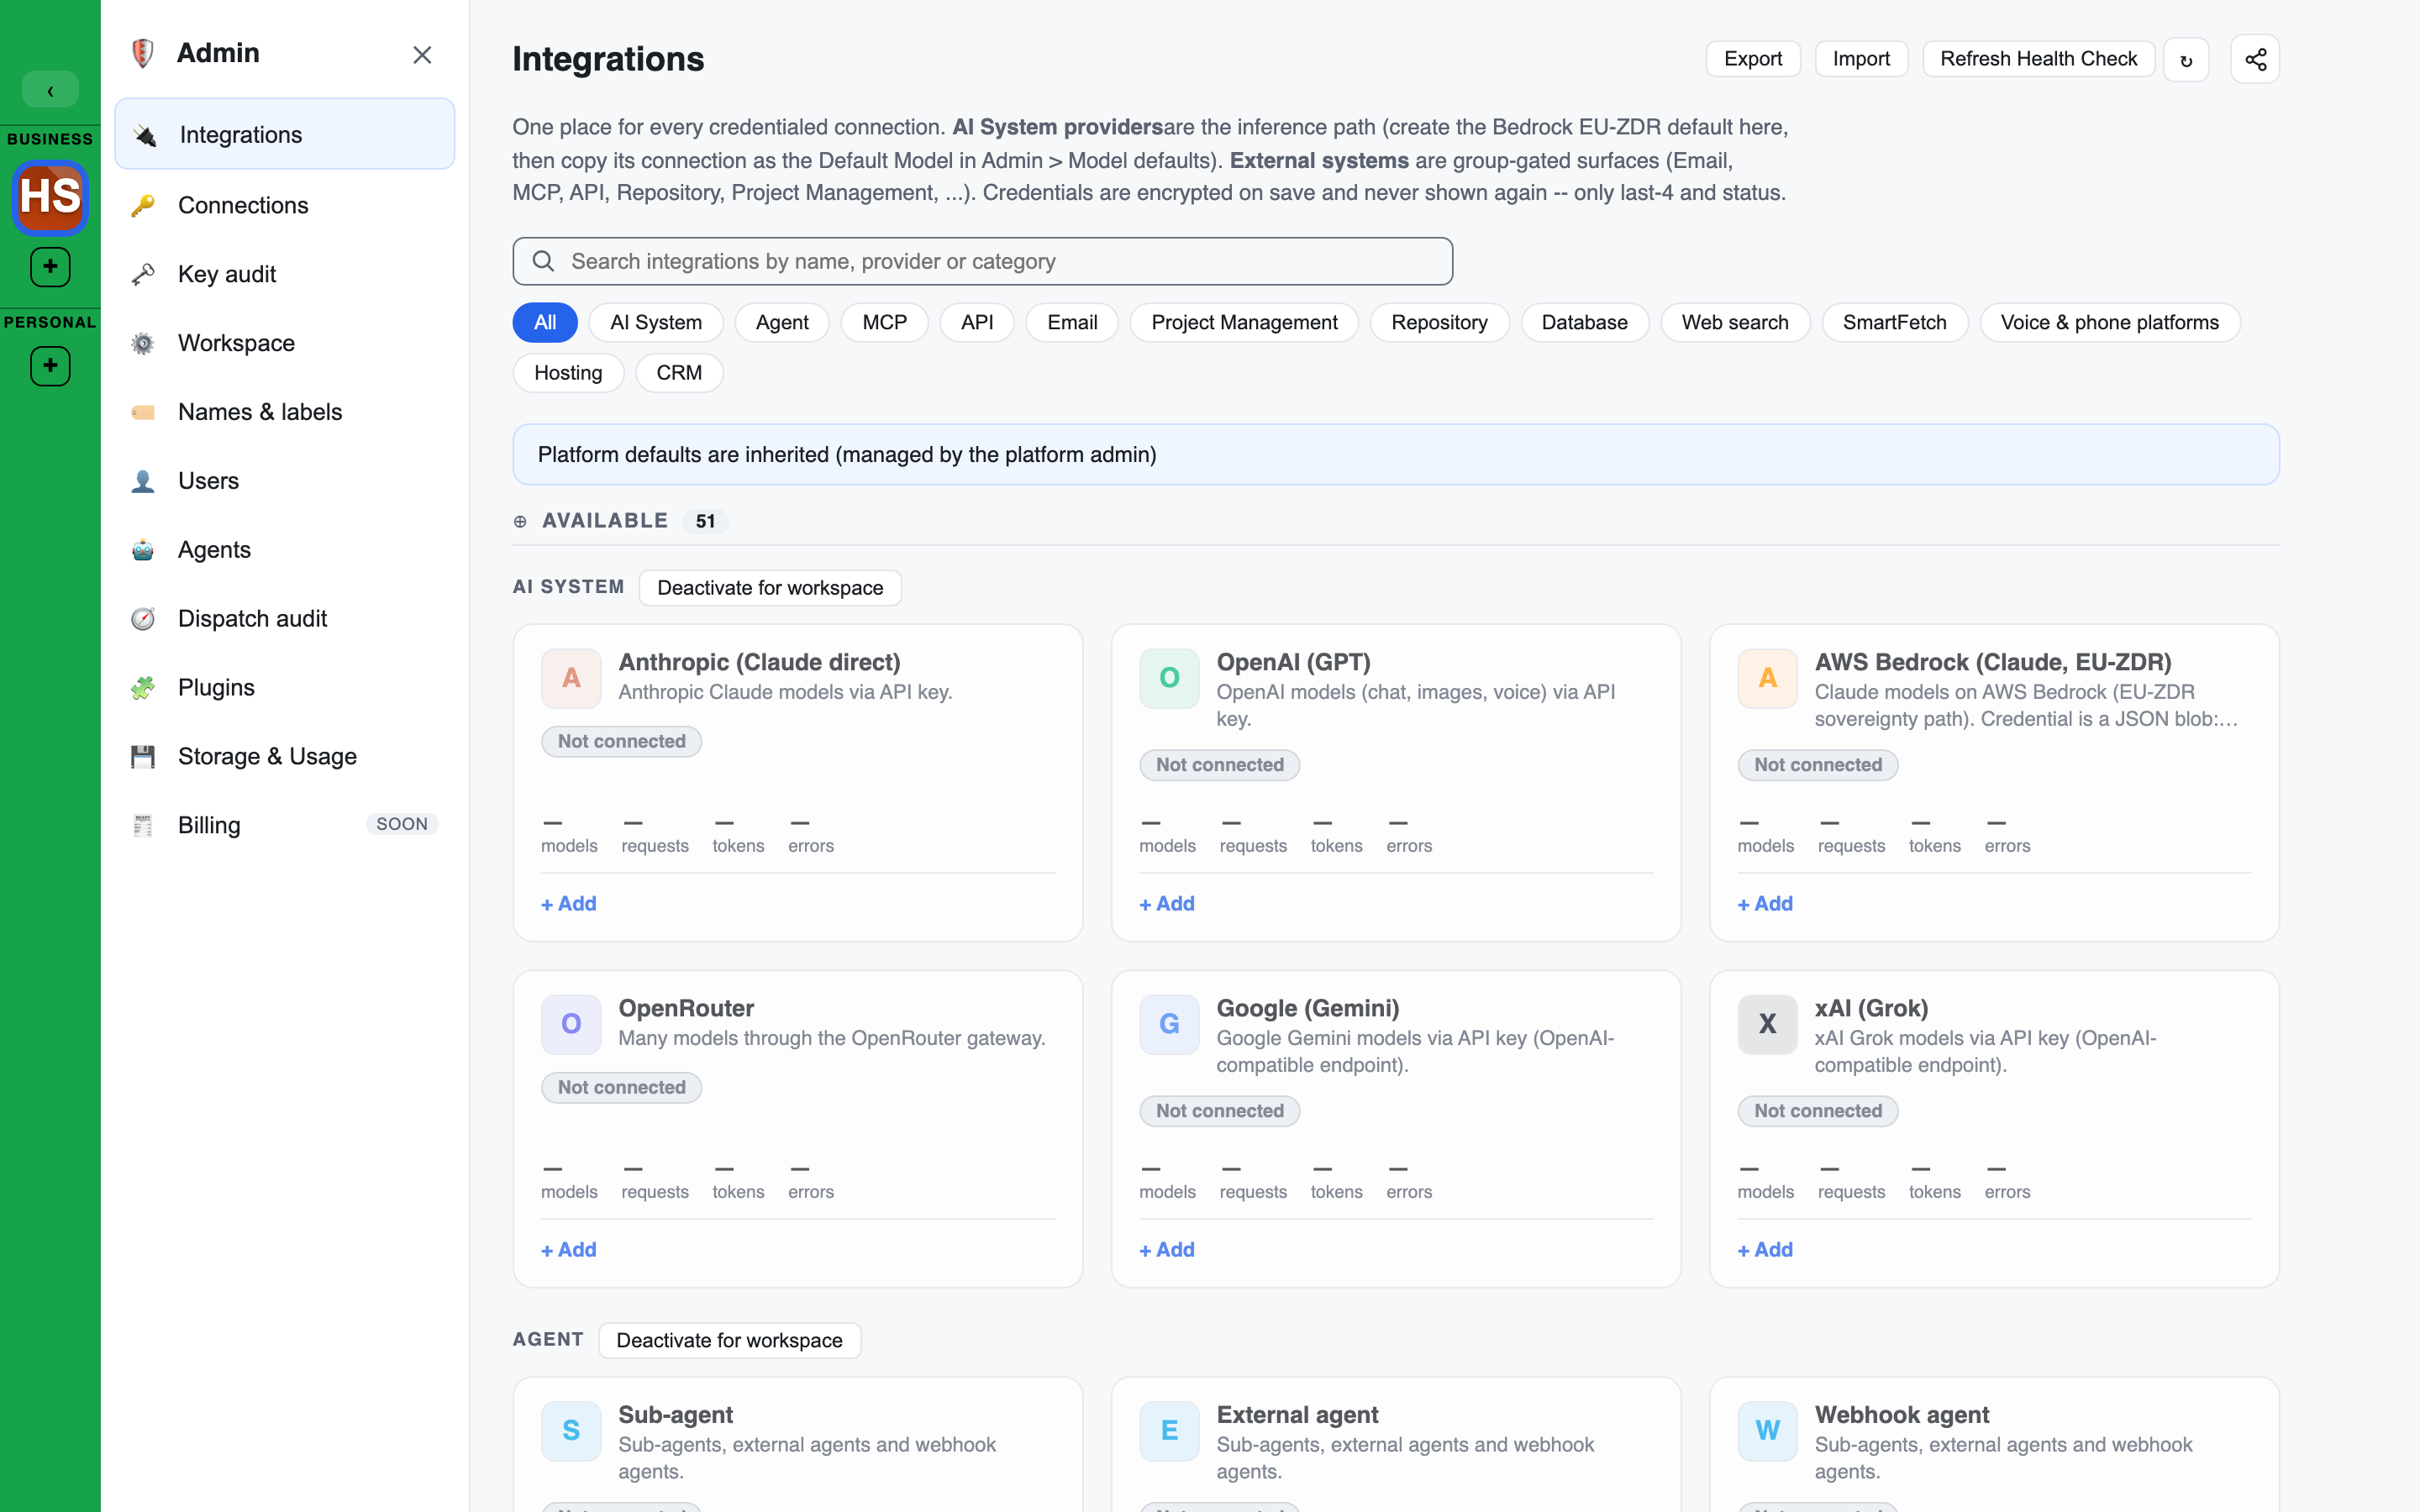Add a new business workspace with the plus icon
Screen dimensions: 2420x1512
50,267
